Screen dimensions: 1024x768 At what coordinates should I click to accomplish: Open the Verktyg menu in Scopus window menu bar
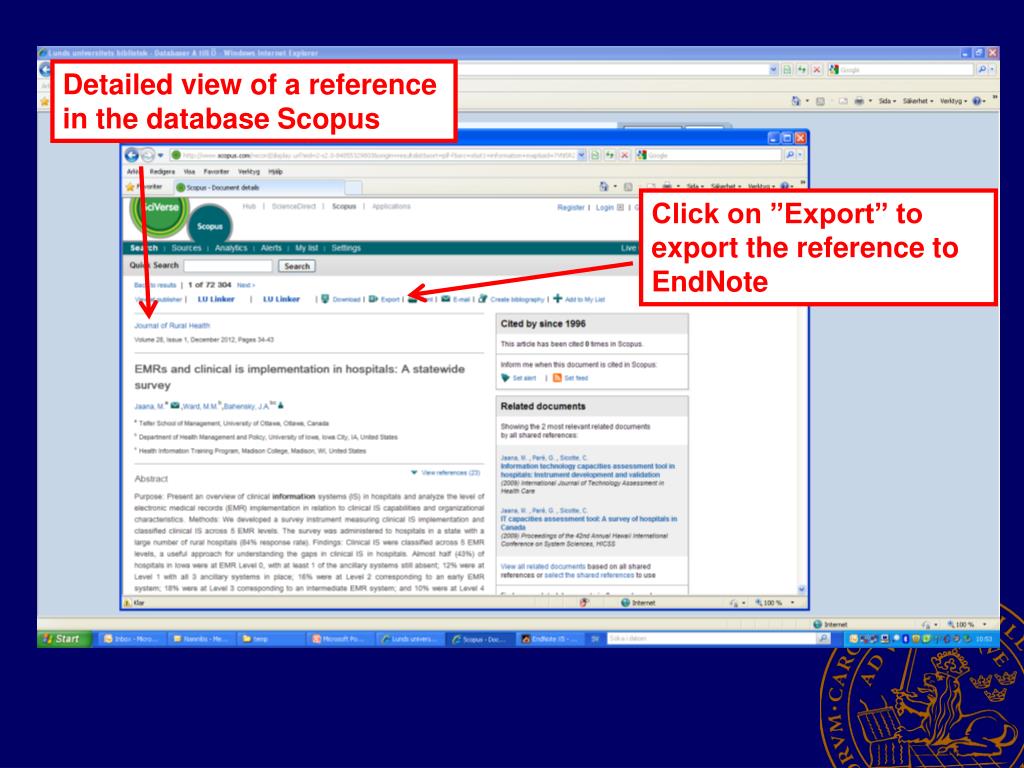click(x=249, y=172)
